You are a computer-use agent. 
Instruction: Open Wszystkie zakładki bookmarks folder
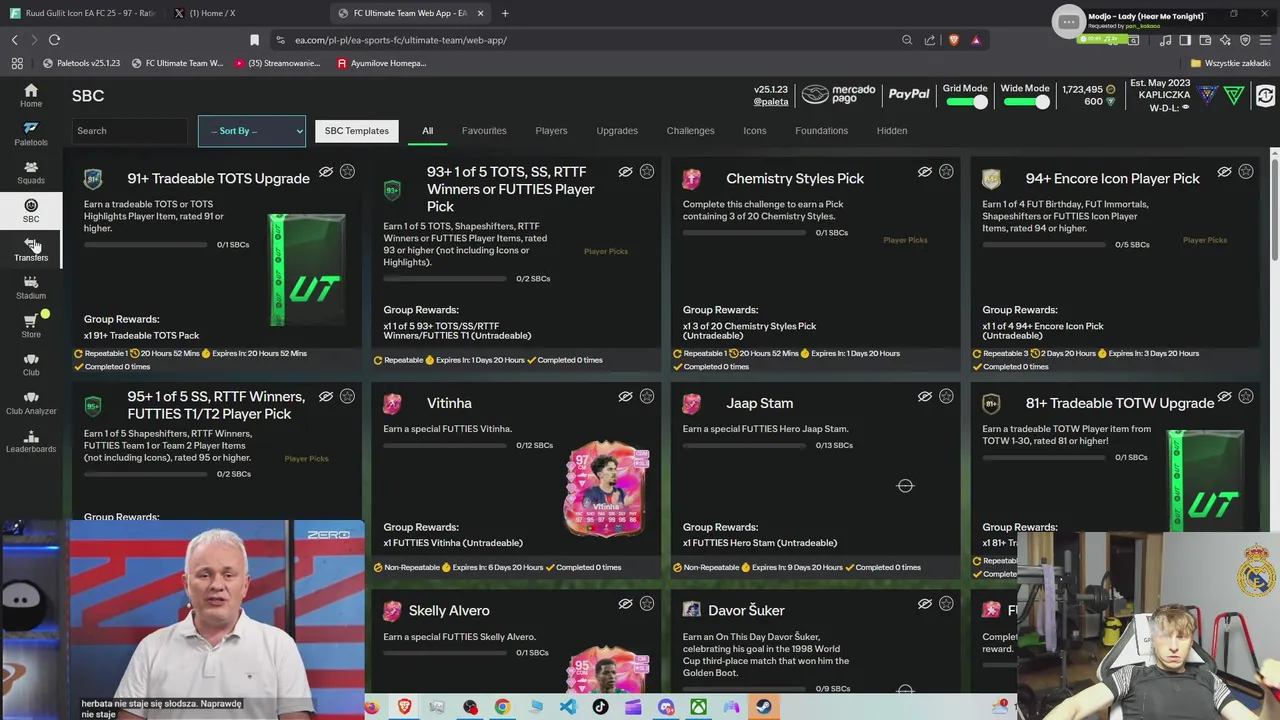[x=1229, y=63]
